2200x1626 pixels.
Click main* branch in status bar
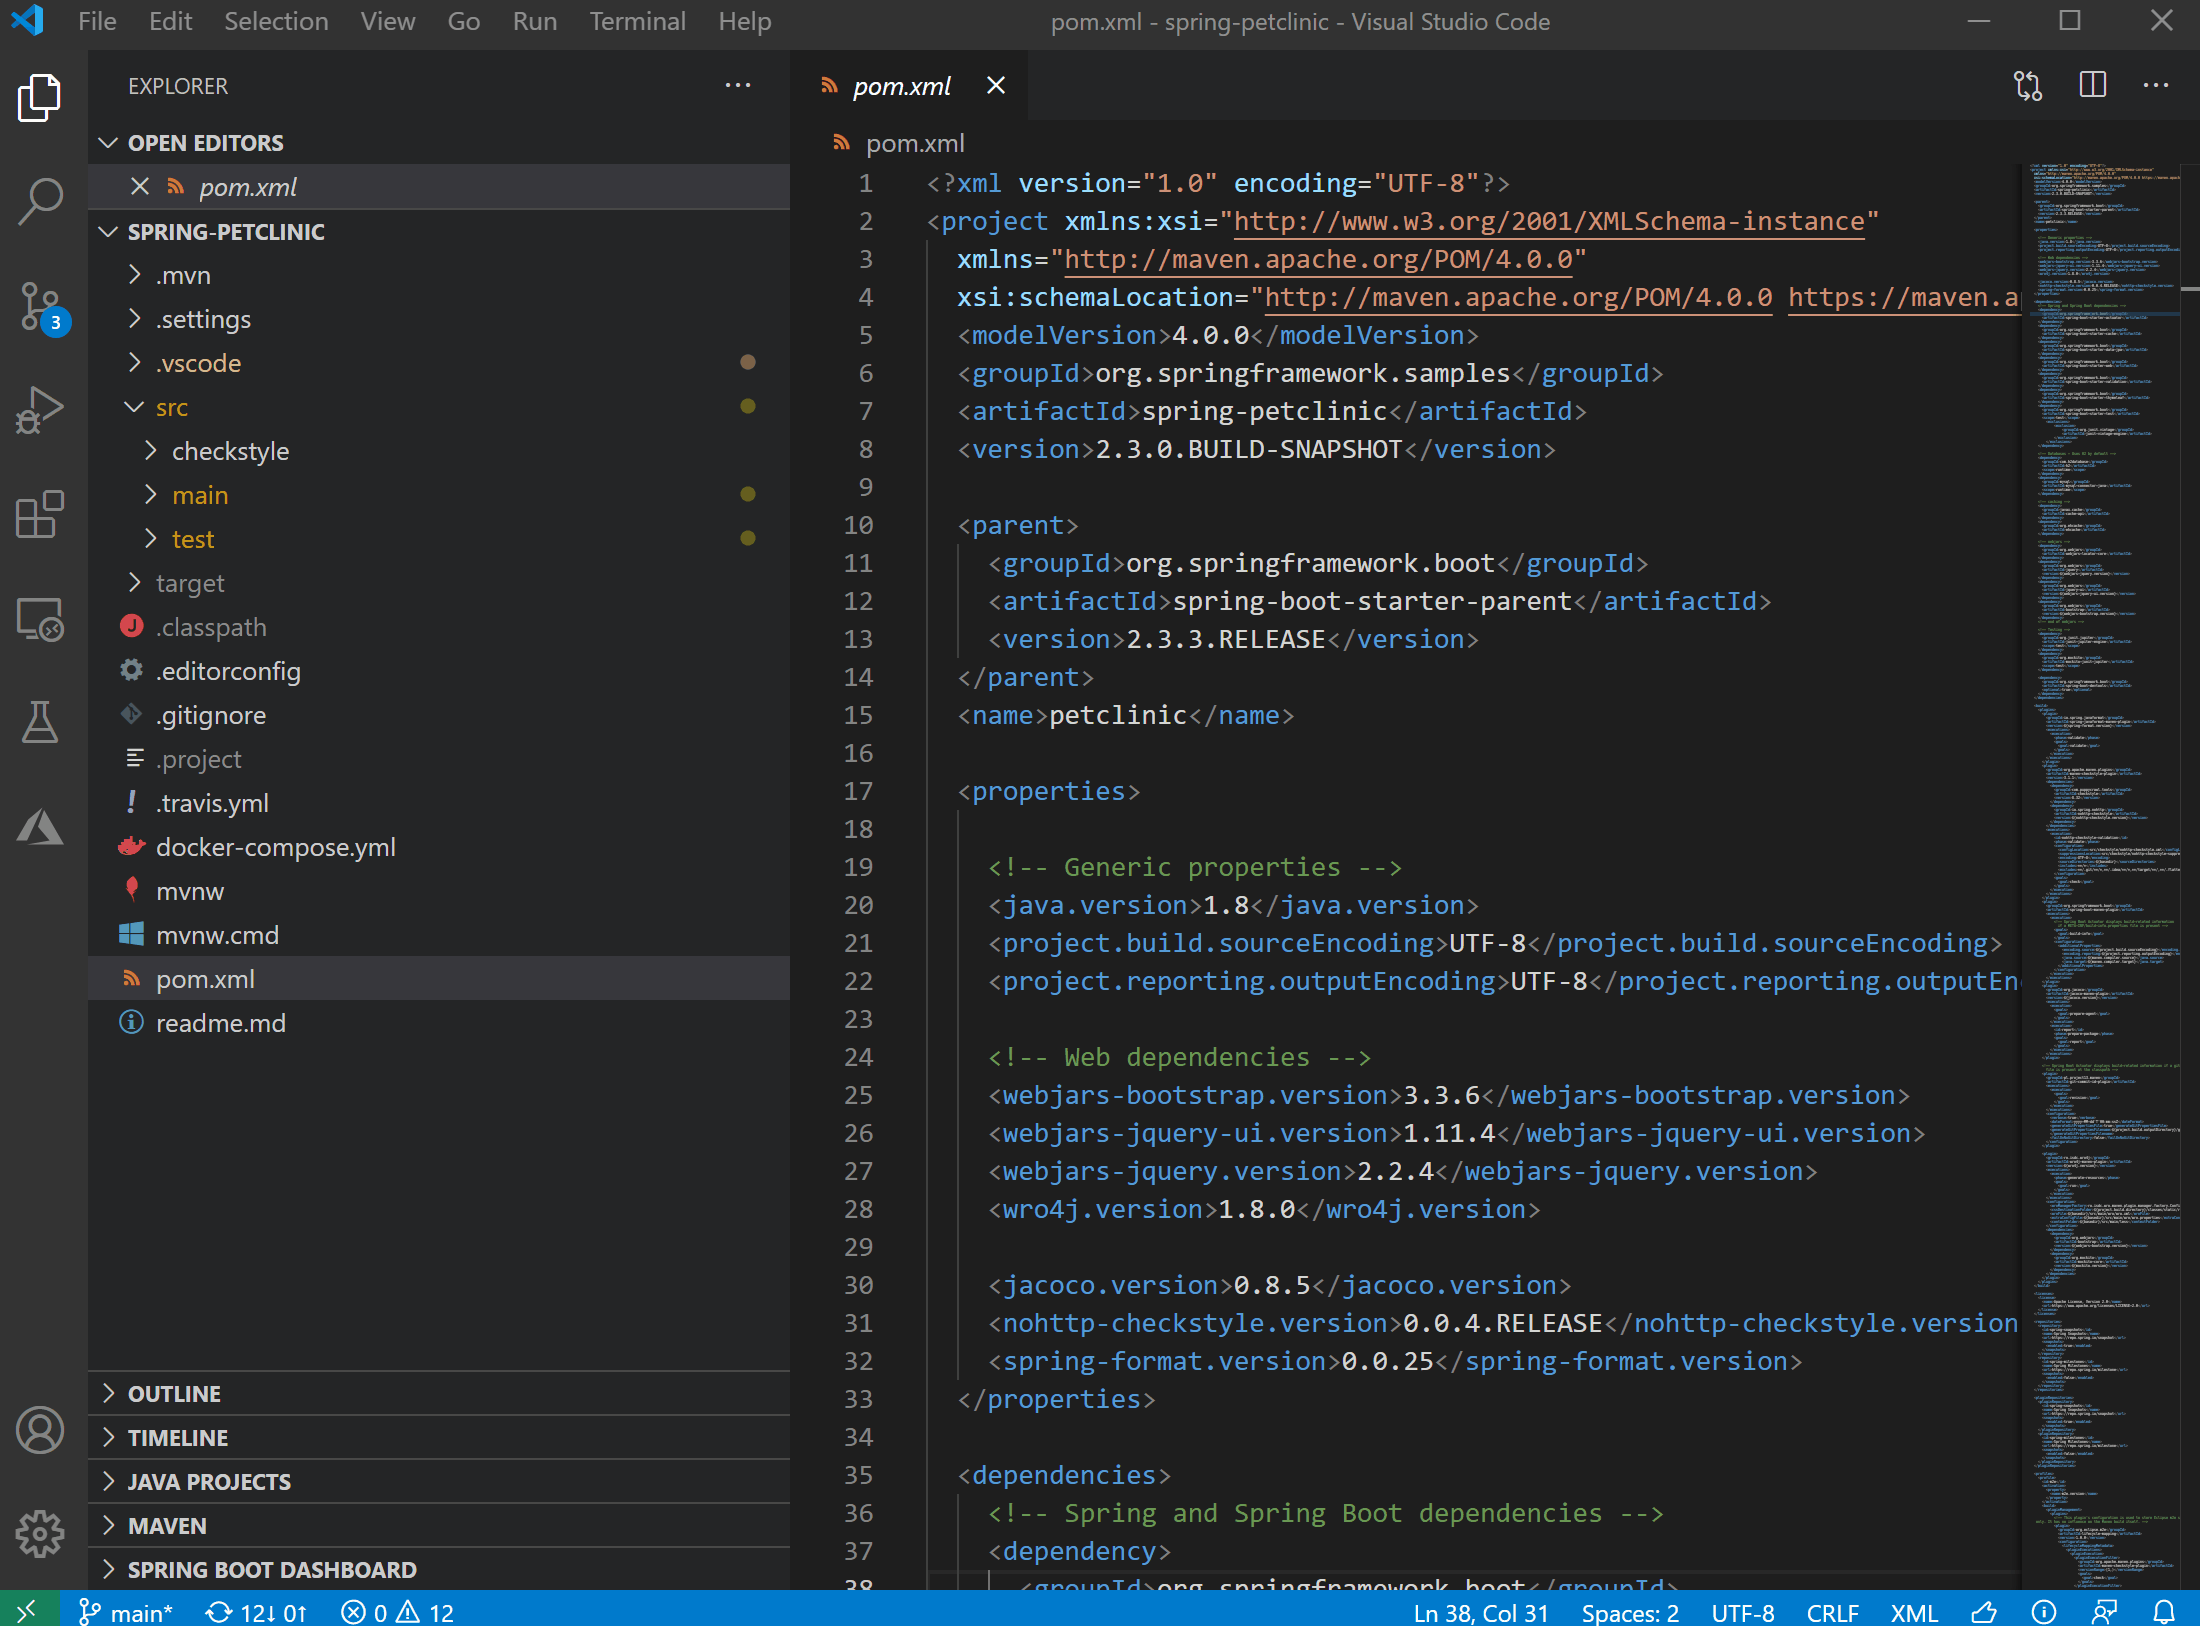(127, 1612)
